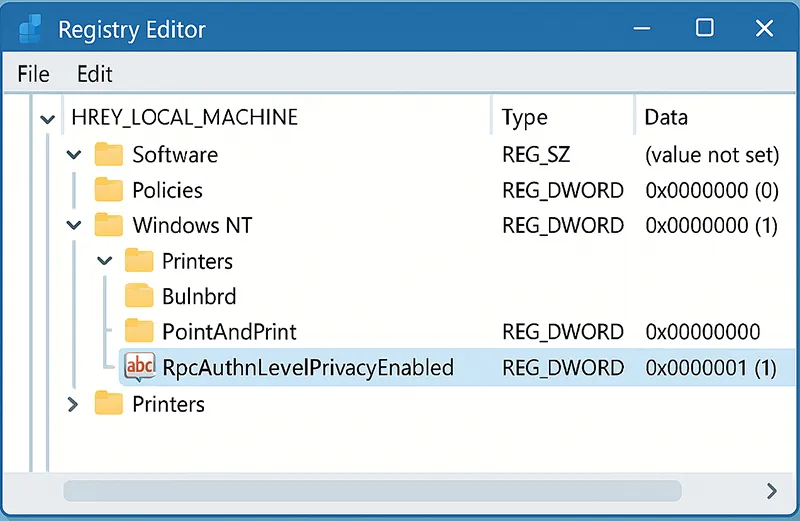
Task: Select the PointAndPrint key label
Action: tap(229, 332)
